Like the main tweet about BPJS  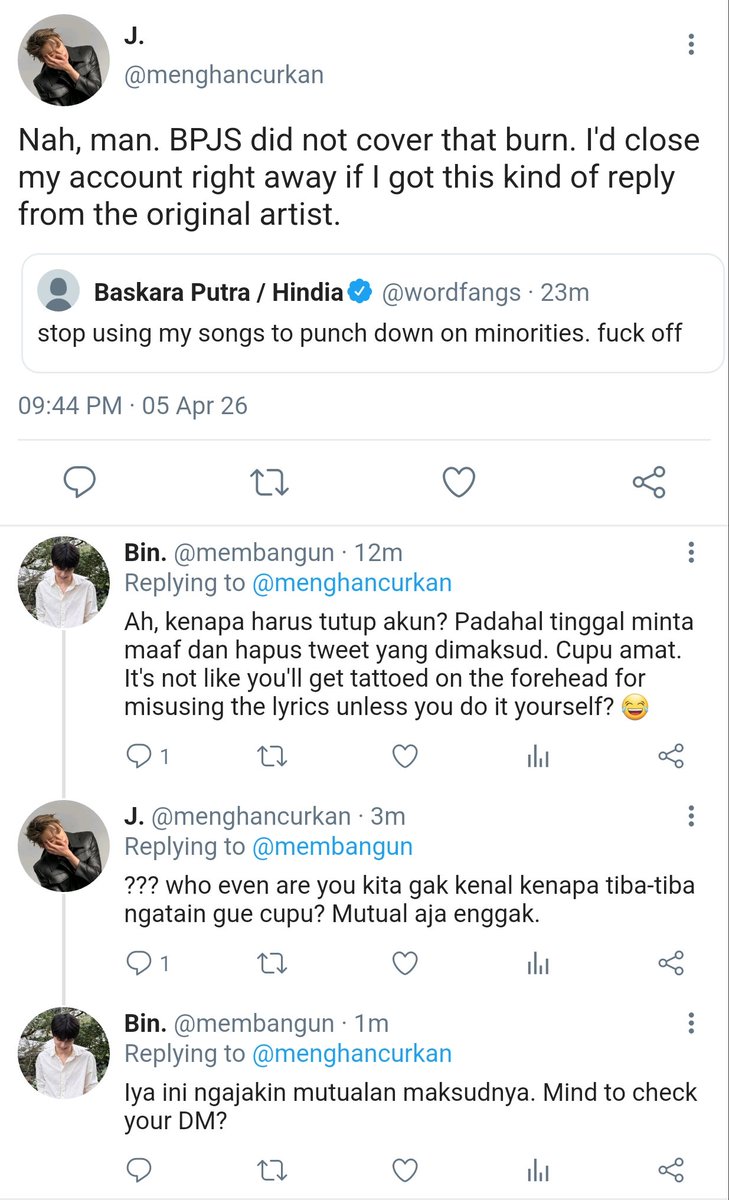[x=458, y=484]
